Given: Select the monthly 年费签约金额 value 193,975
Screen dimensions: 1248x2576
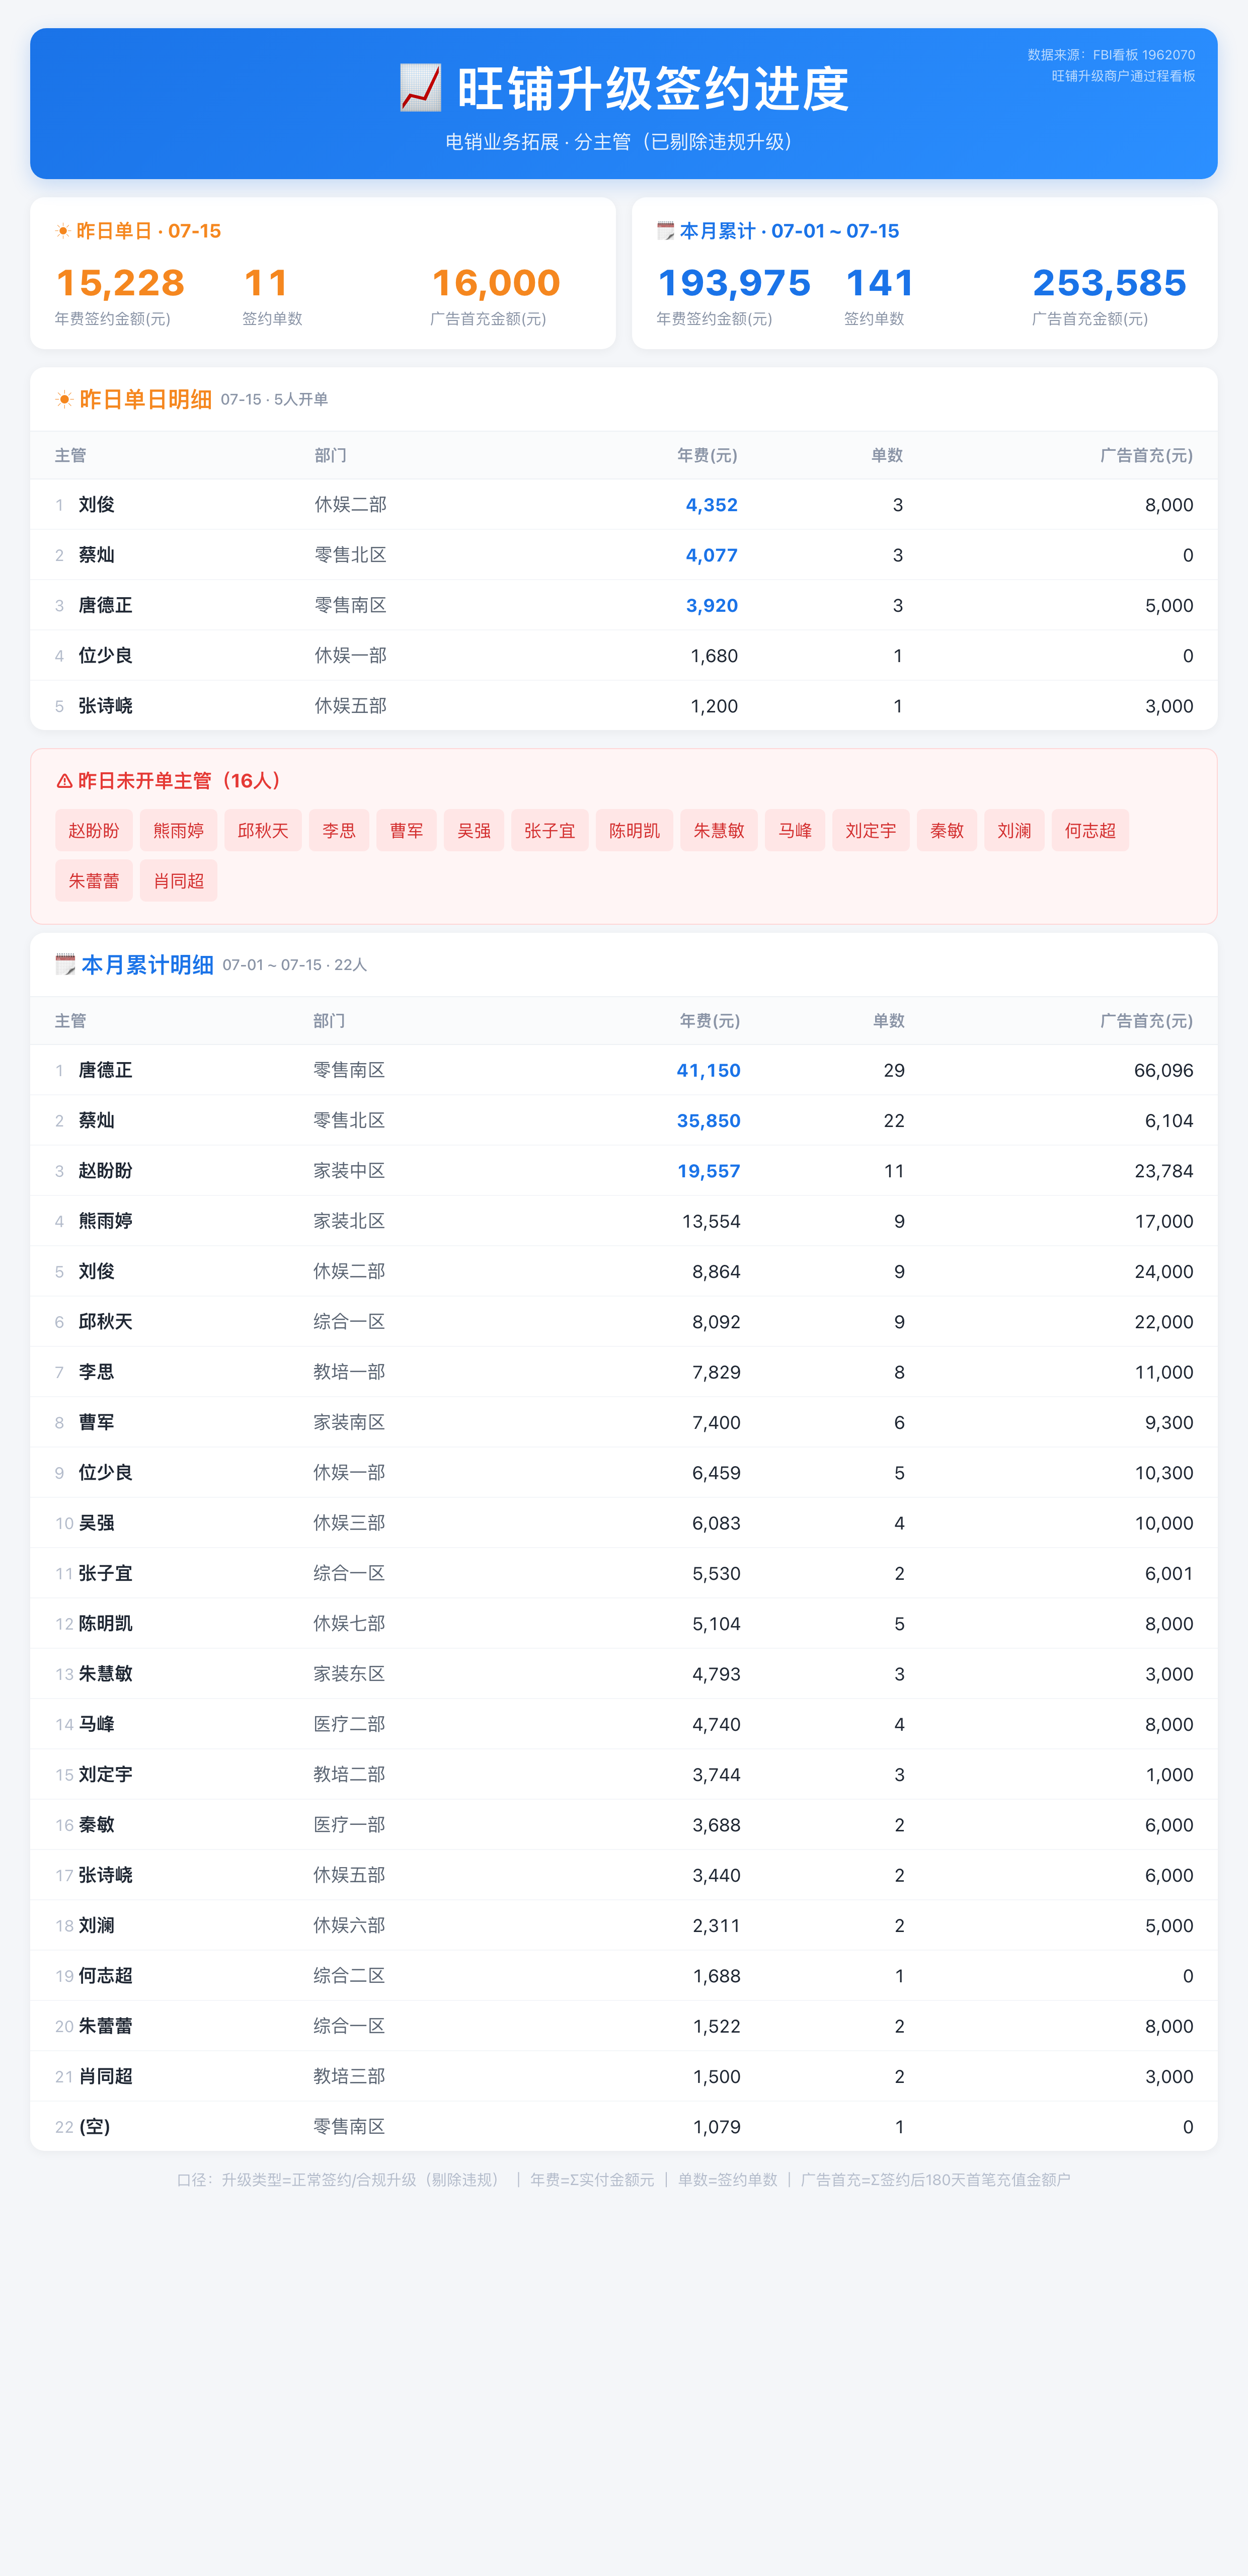Looking at the screenshot, I should pyautogui.click(x=734, y=283).
